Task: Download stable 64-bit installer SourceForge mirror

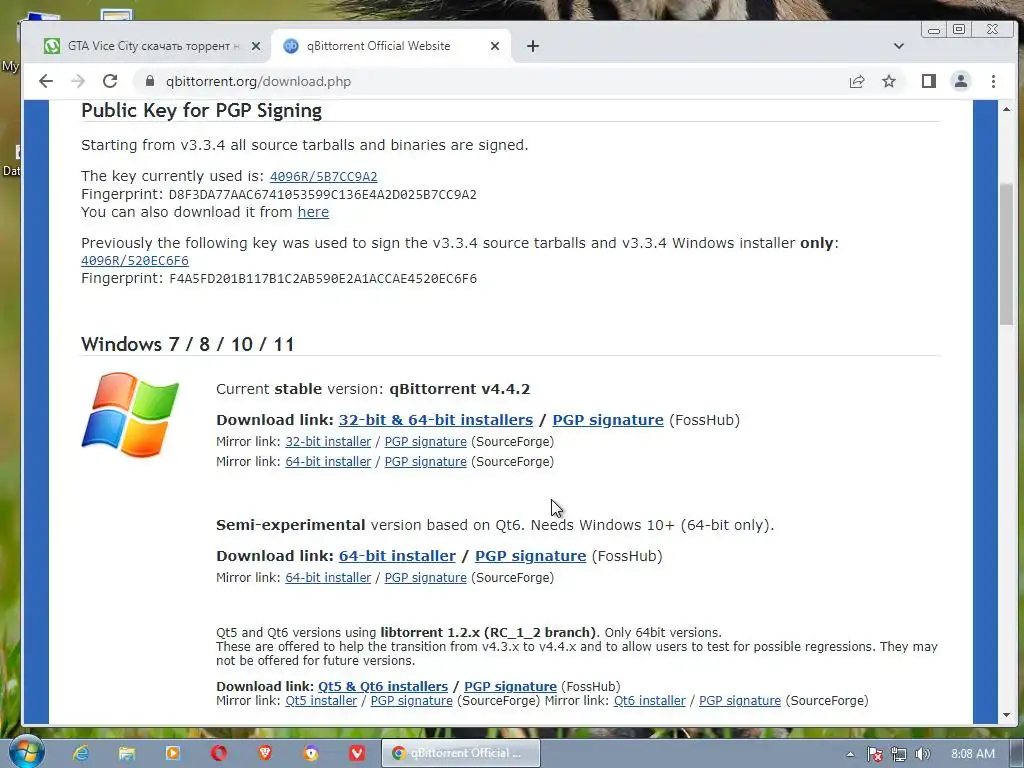Action: [328, 462]
